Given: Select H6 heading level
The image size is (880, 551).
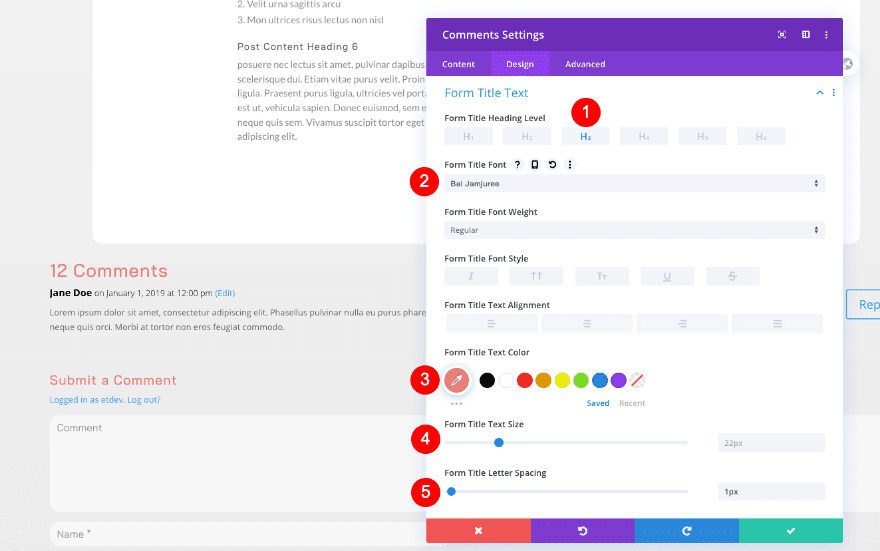Looking at the screenshot, I should 761,136.
